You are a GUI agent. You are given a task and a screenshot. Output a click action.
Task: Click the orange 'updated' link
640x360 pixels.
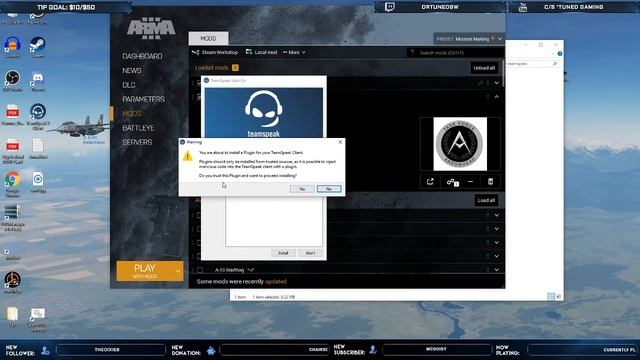pos(276,282)
